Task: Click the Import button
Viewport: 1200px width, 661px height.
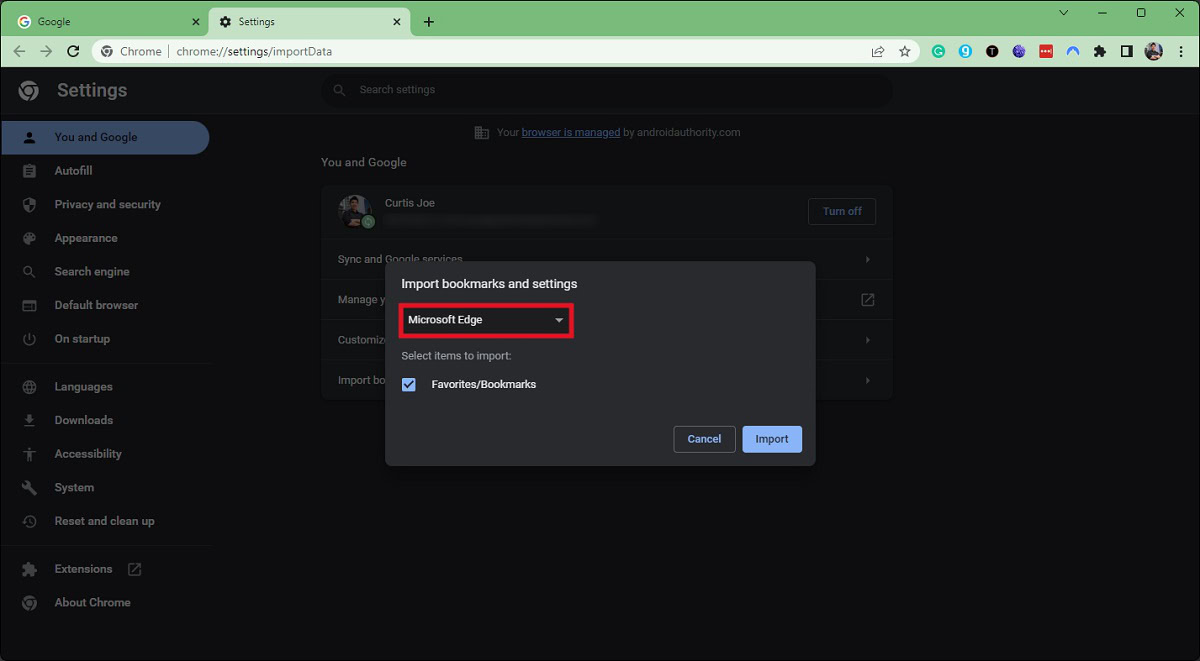Action: [x=772, y=438]
